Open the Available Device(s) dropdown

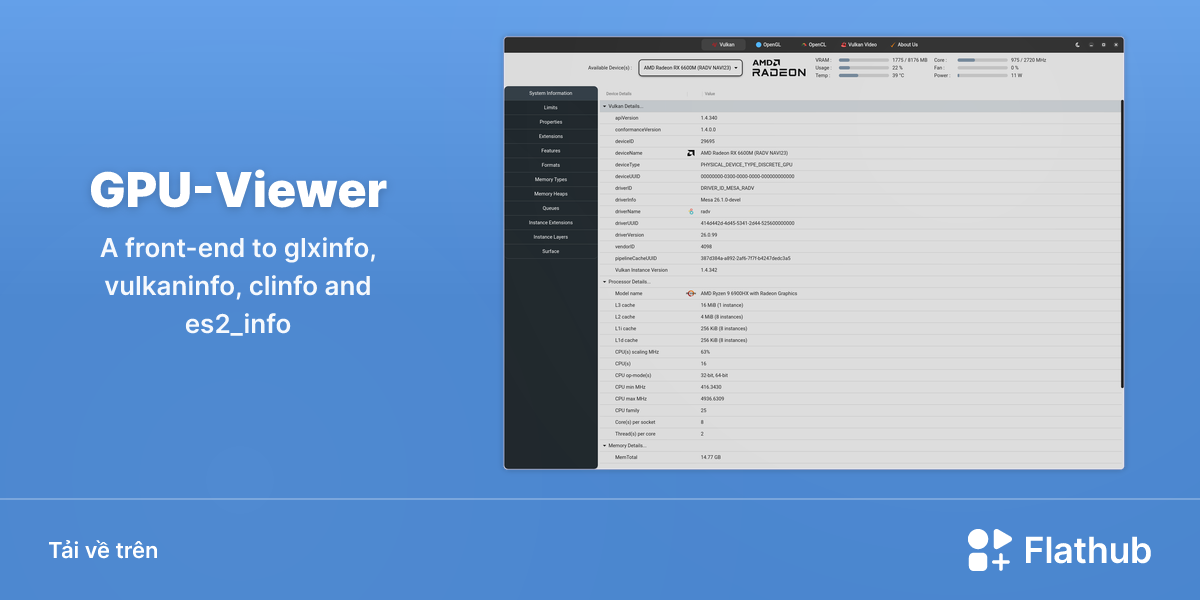click(x=691, y=68)
